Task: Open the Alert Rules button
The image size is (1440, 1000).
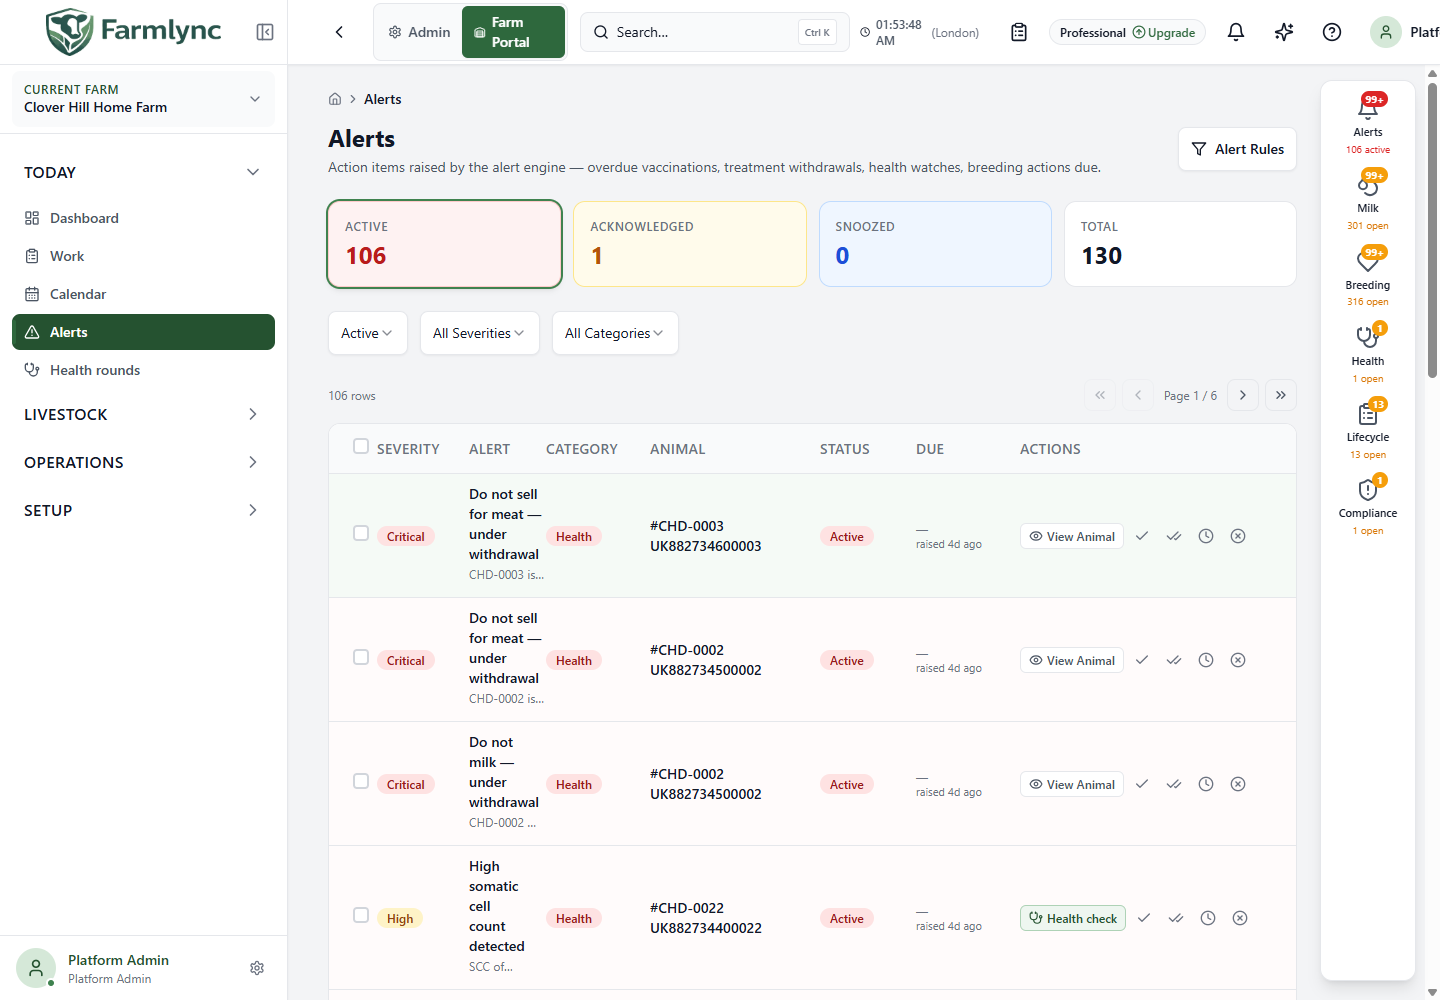Action: coord(1237,149)
